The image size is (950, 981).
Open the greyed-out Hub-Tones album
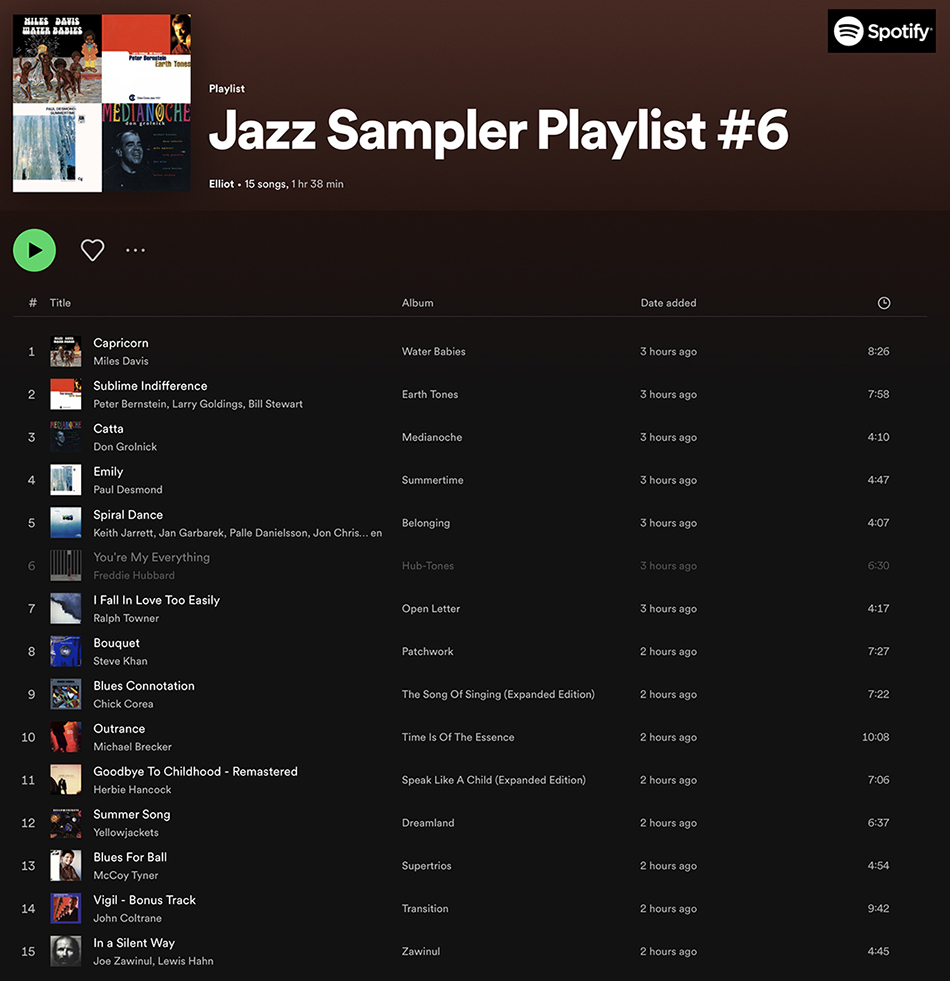pos(428,566)
